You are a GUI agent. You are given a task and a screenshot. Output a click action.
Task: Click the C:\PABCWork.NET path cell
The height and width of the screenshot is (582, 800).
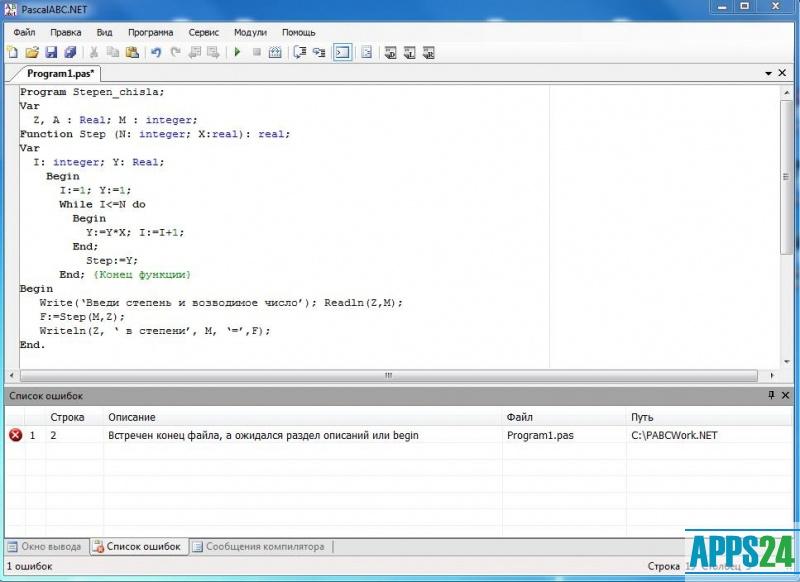[674, 435]
